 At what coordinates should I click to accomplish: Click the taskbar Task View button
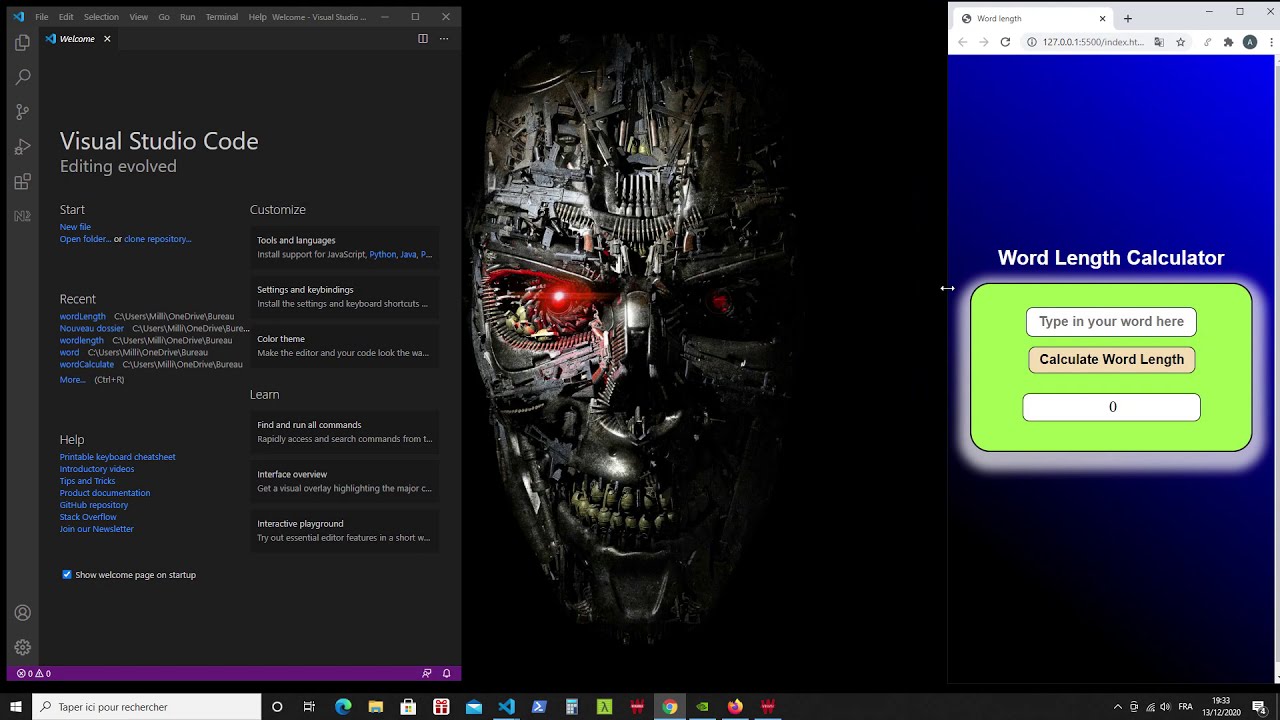click(309, 707)
